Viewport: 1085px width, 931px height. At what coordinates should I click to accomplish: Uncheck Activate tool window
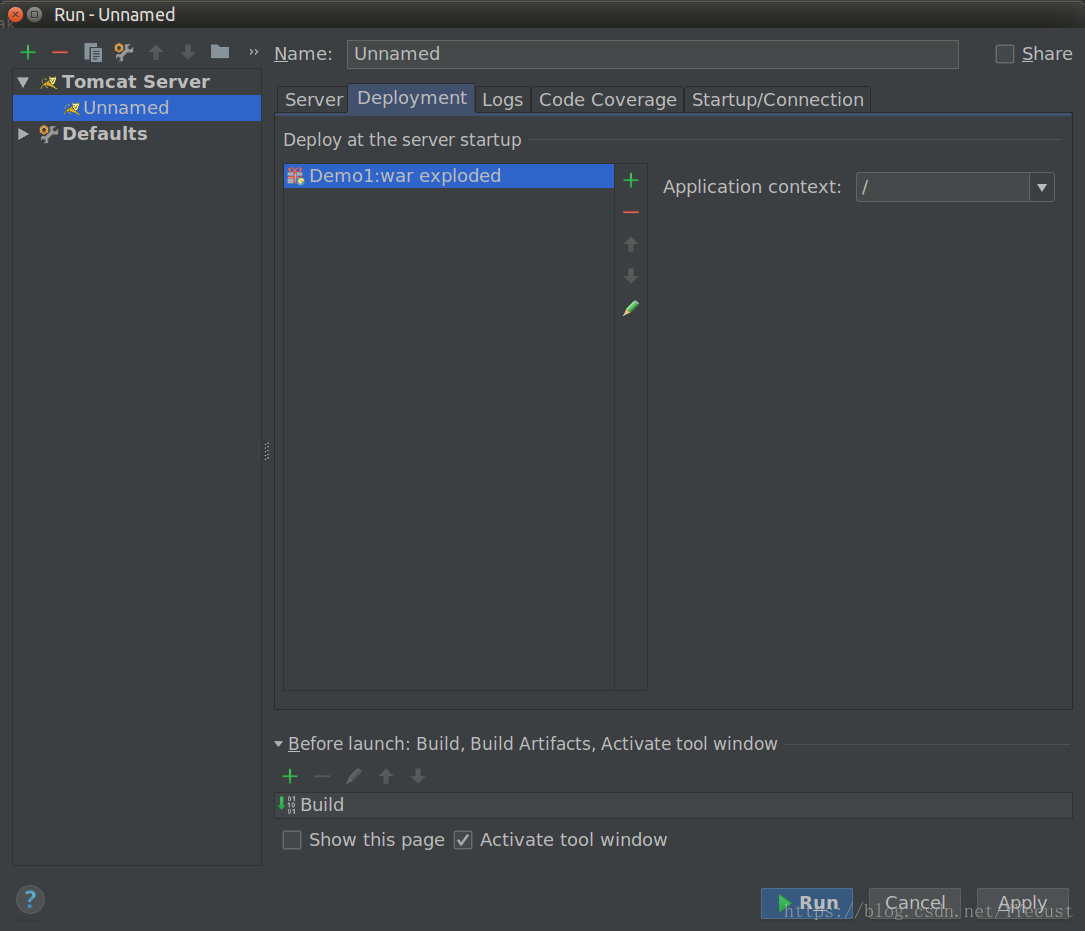tap(463, 840)
